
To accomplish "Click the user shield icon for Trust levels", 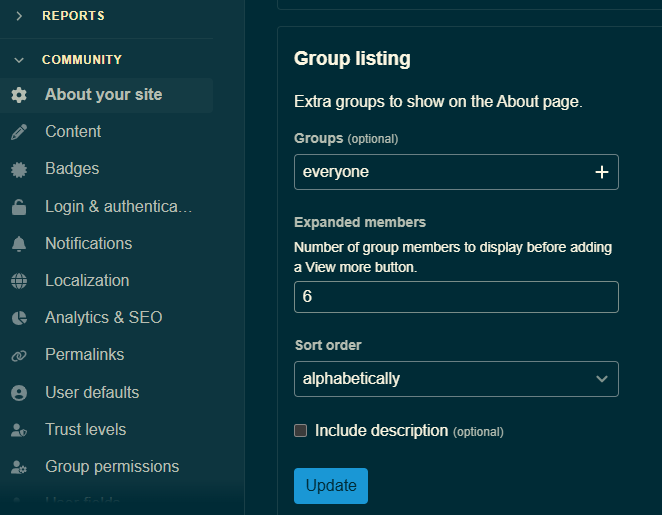I will 19,430.
